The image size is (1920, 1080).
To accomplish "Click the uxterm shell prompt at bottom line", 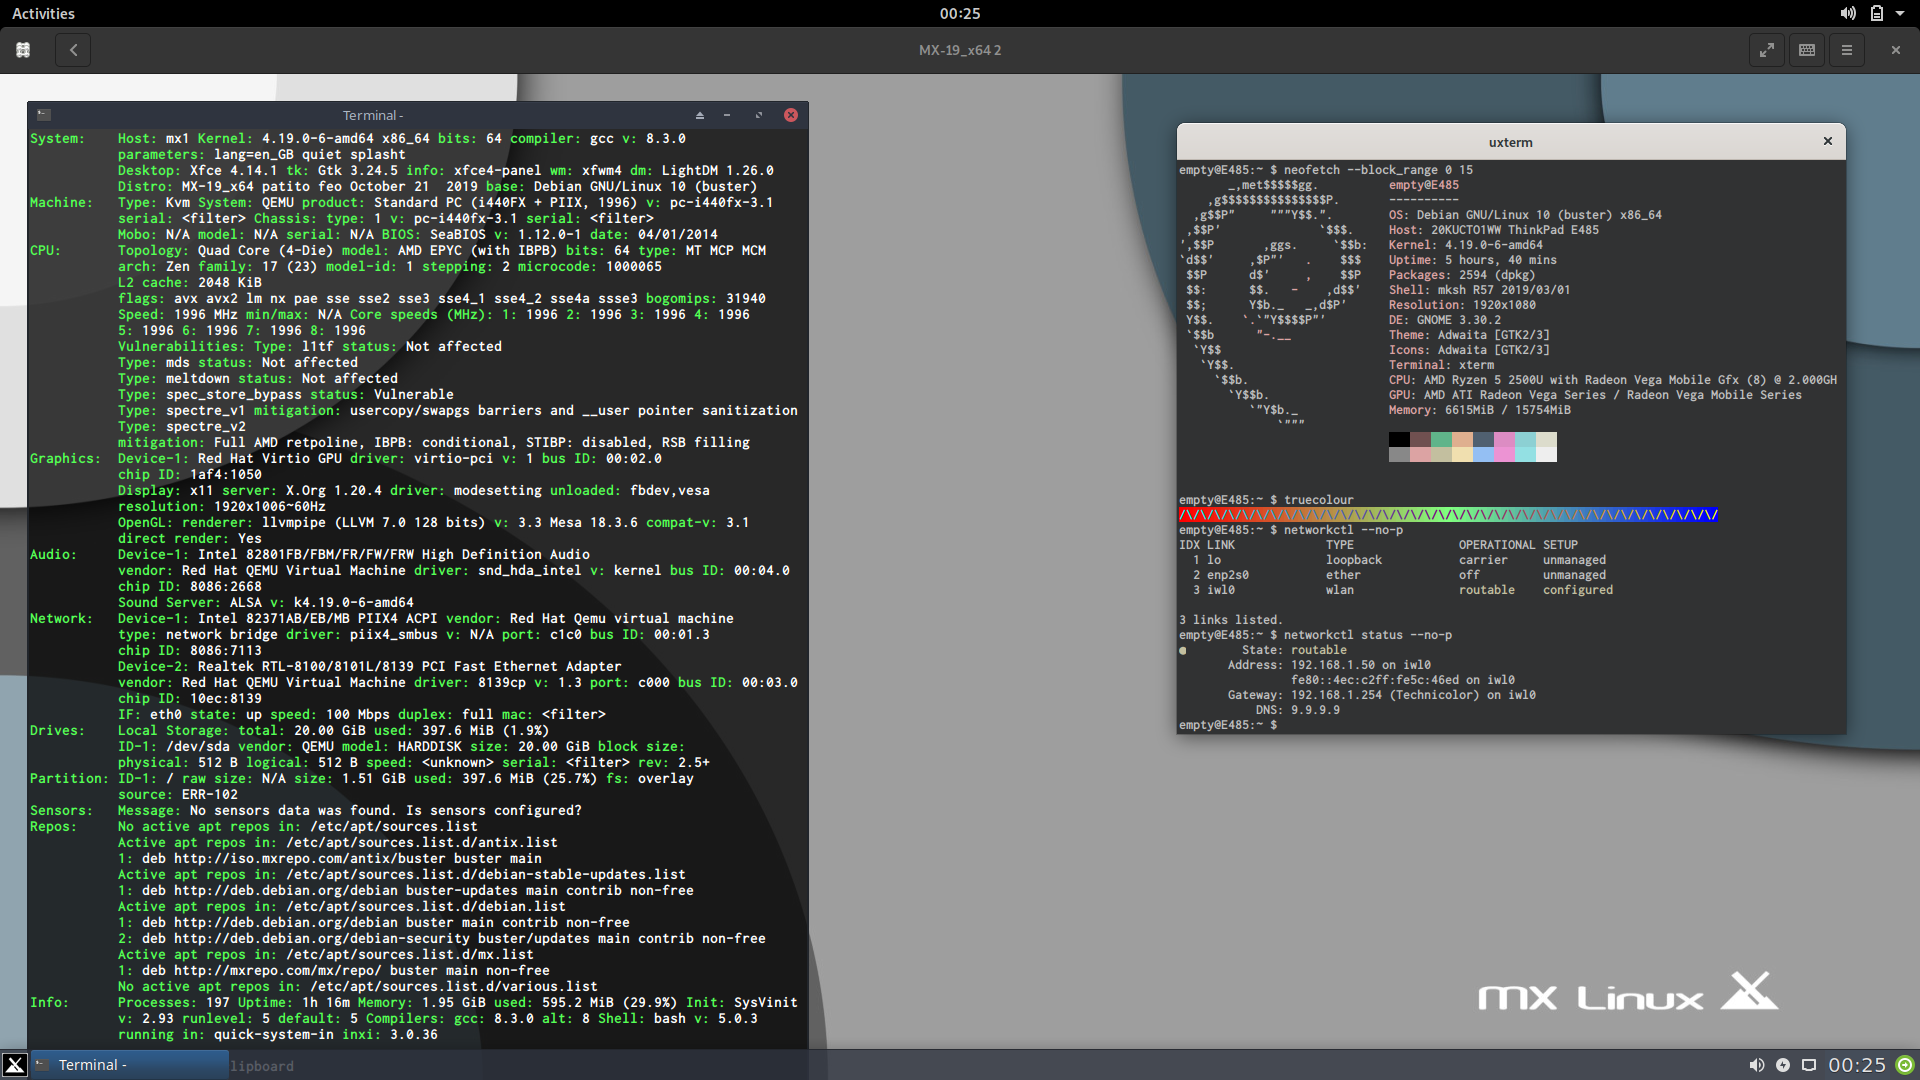I will pyautogui.click(x=1228, y=725).
